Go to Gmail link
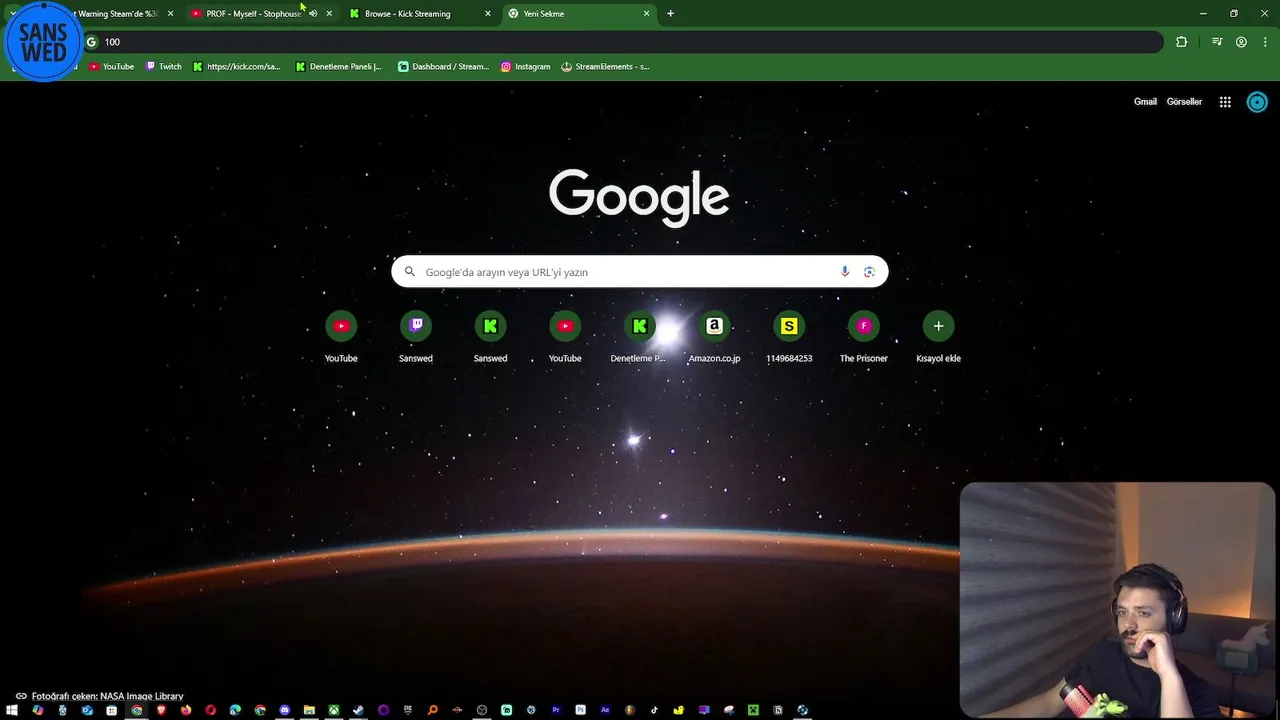1280x720 pixels. [x=1145, y=102]
